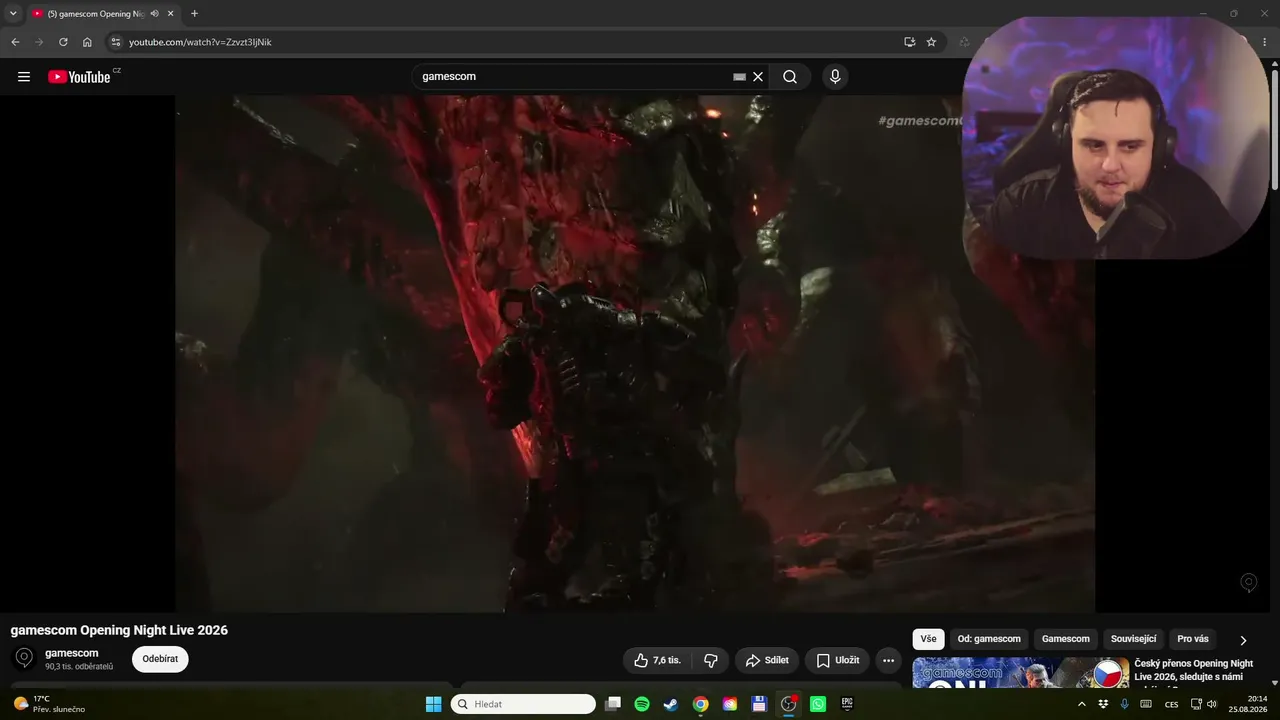Select the Od: gamescom filter chip
The image size is (1280, 720).
coord(989,639)
